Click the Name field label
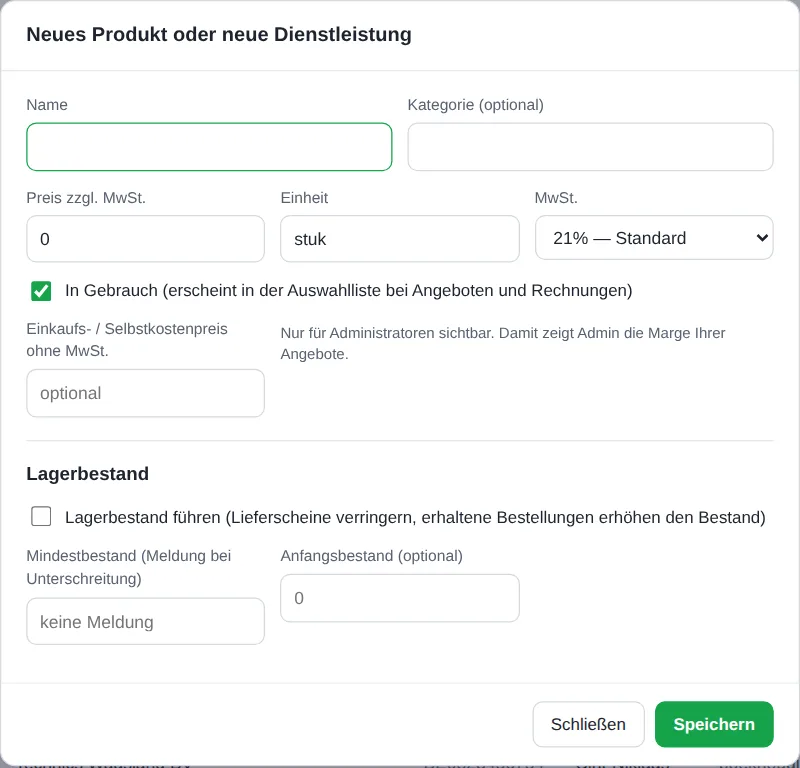800x768 pixels. coord(47,105)
